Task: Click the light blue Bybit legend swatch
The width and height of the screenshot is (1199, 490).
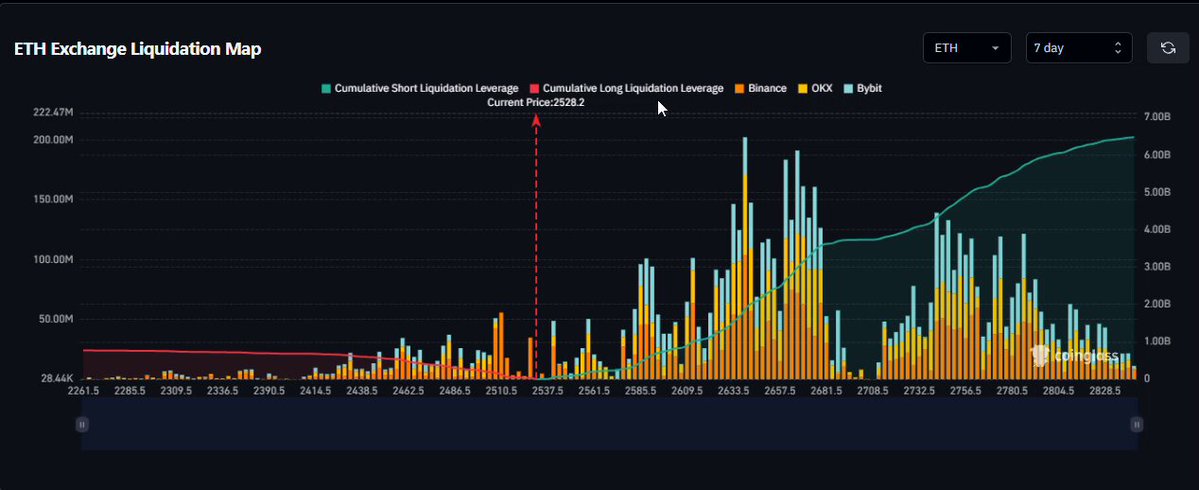Action: tap(848, 89)
